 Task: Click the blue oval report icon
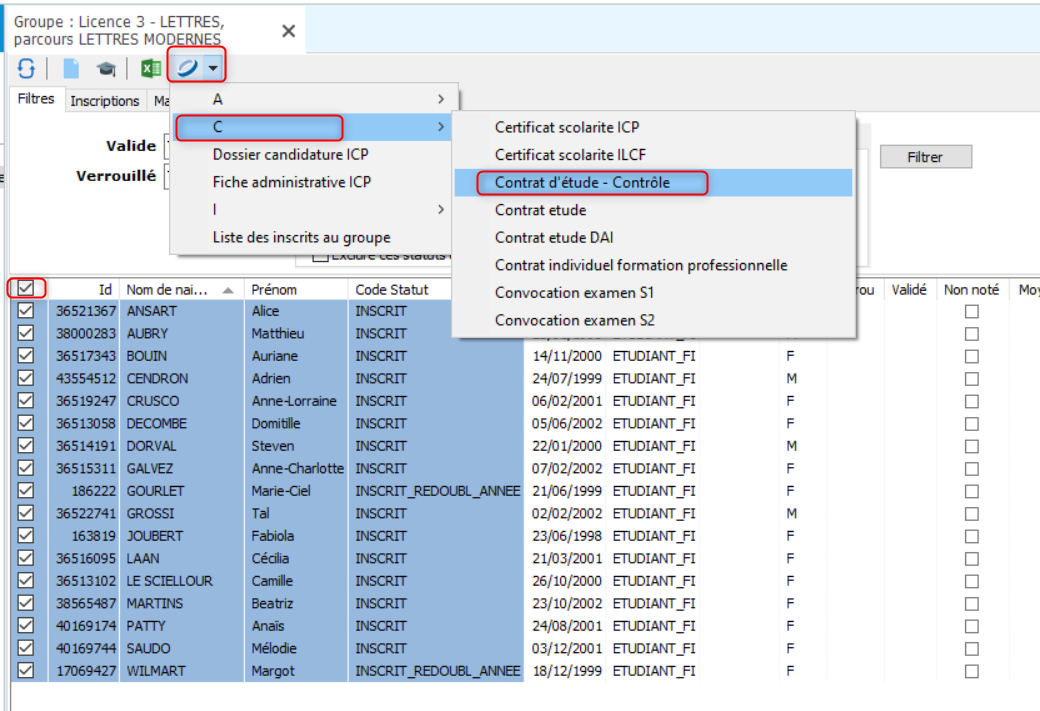[187, 68]
